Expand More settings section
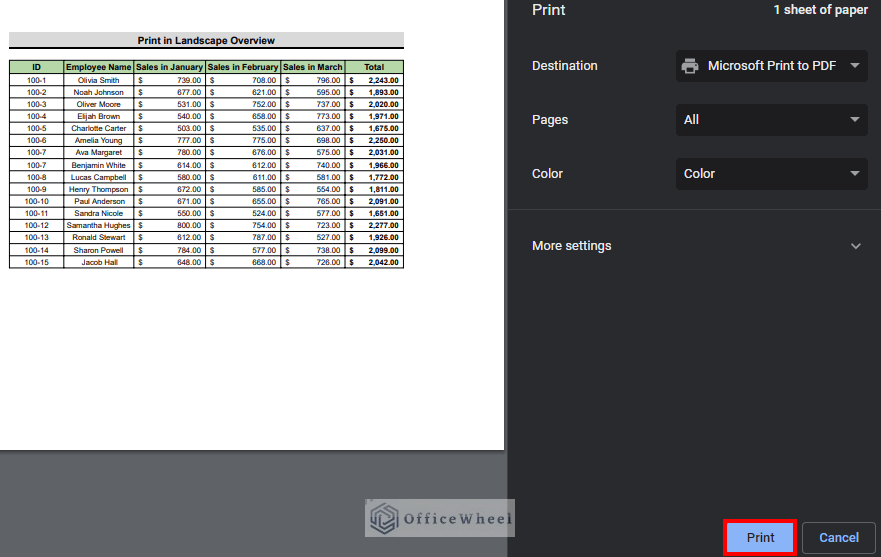 pos(696,246)
